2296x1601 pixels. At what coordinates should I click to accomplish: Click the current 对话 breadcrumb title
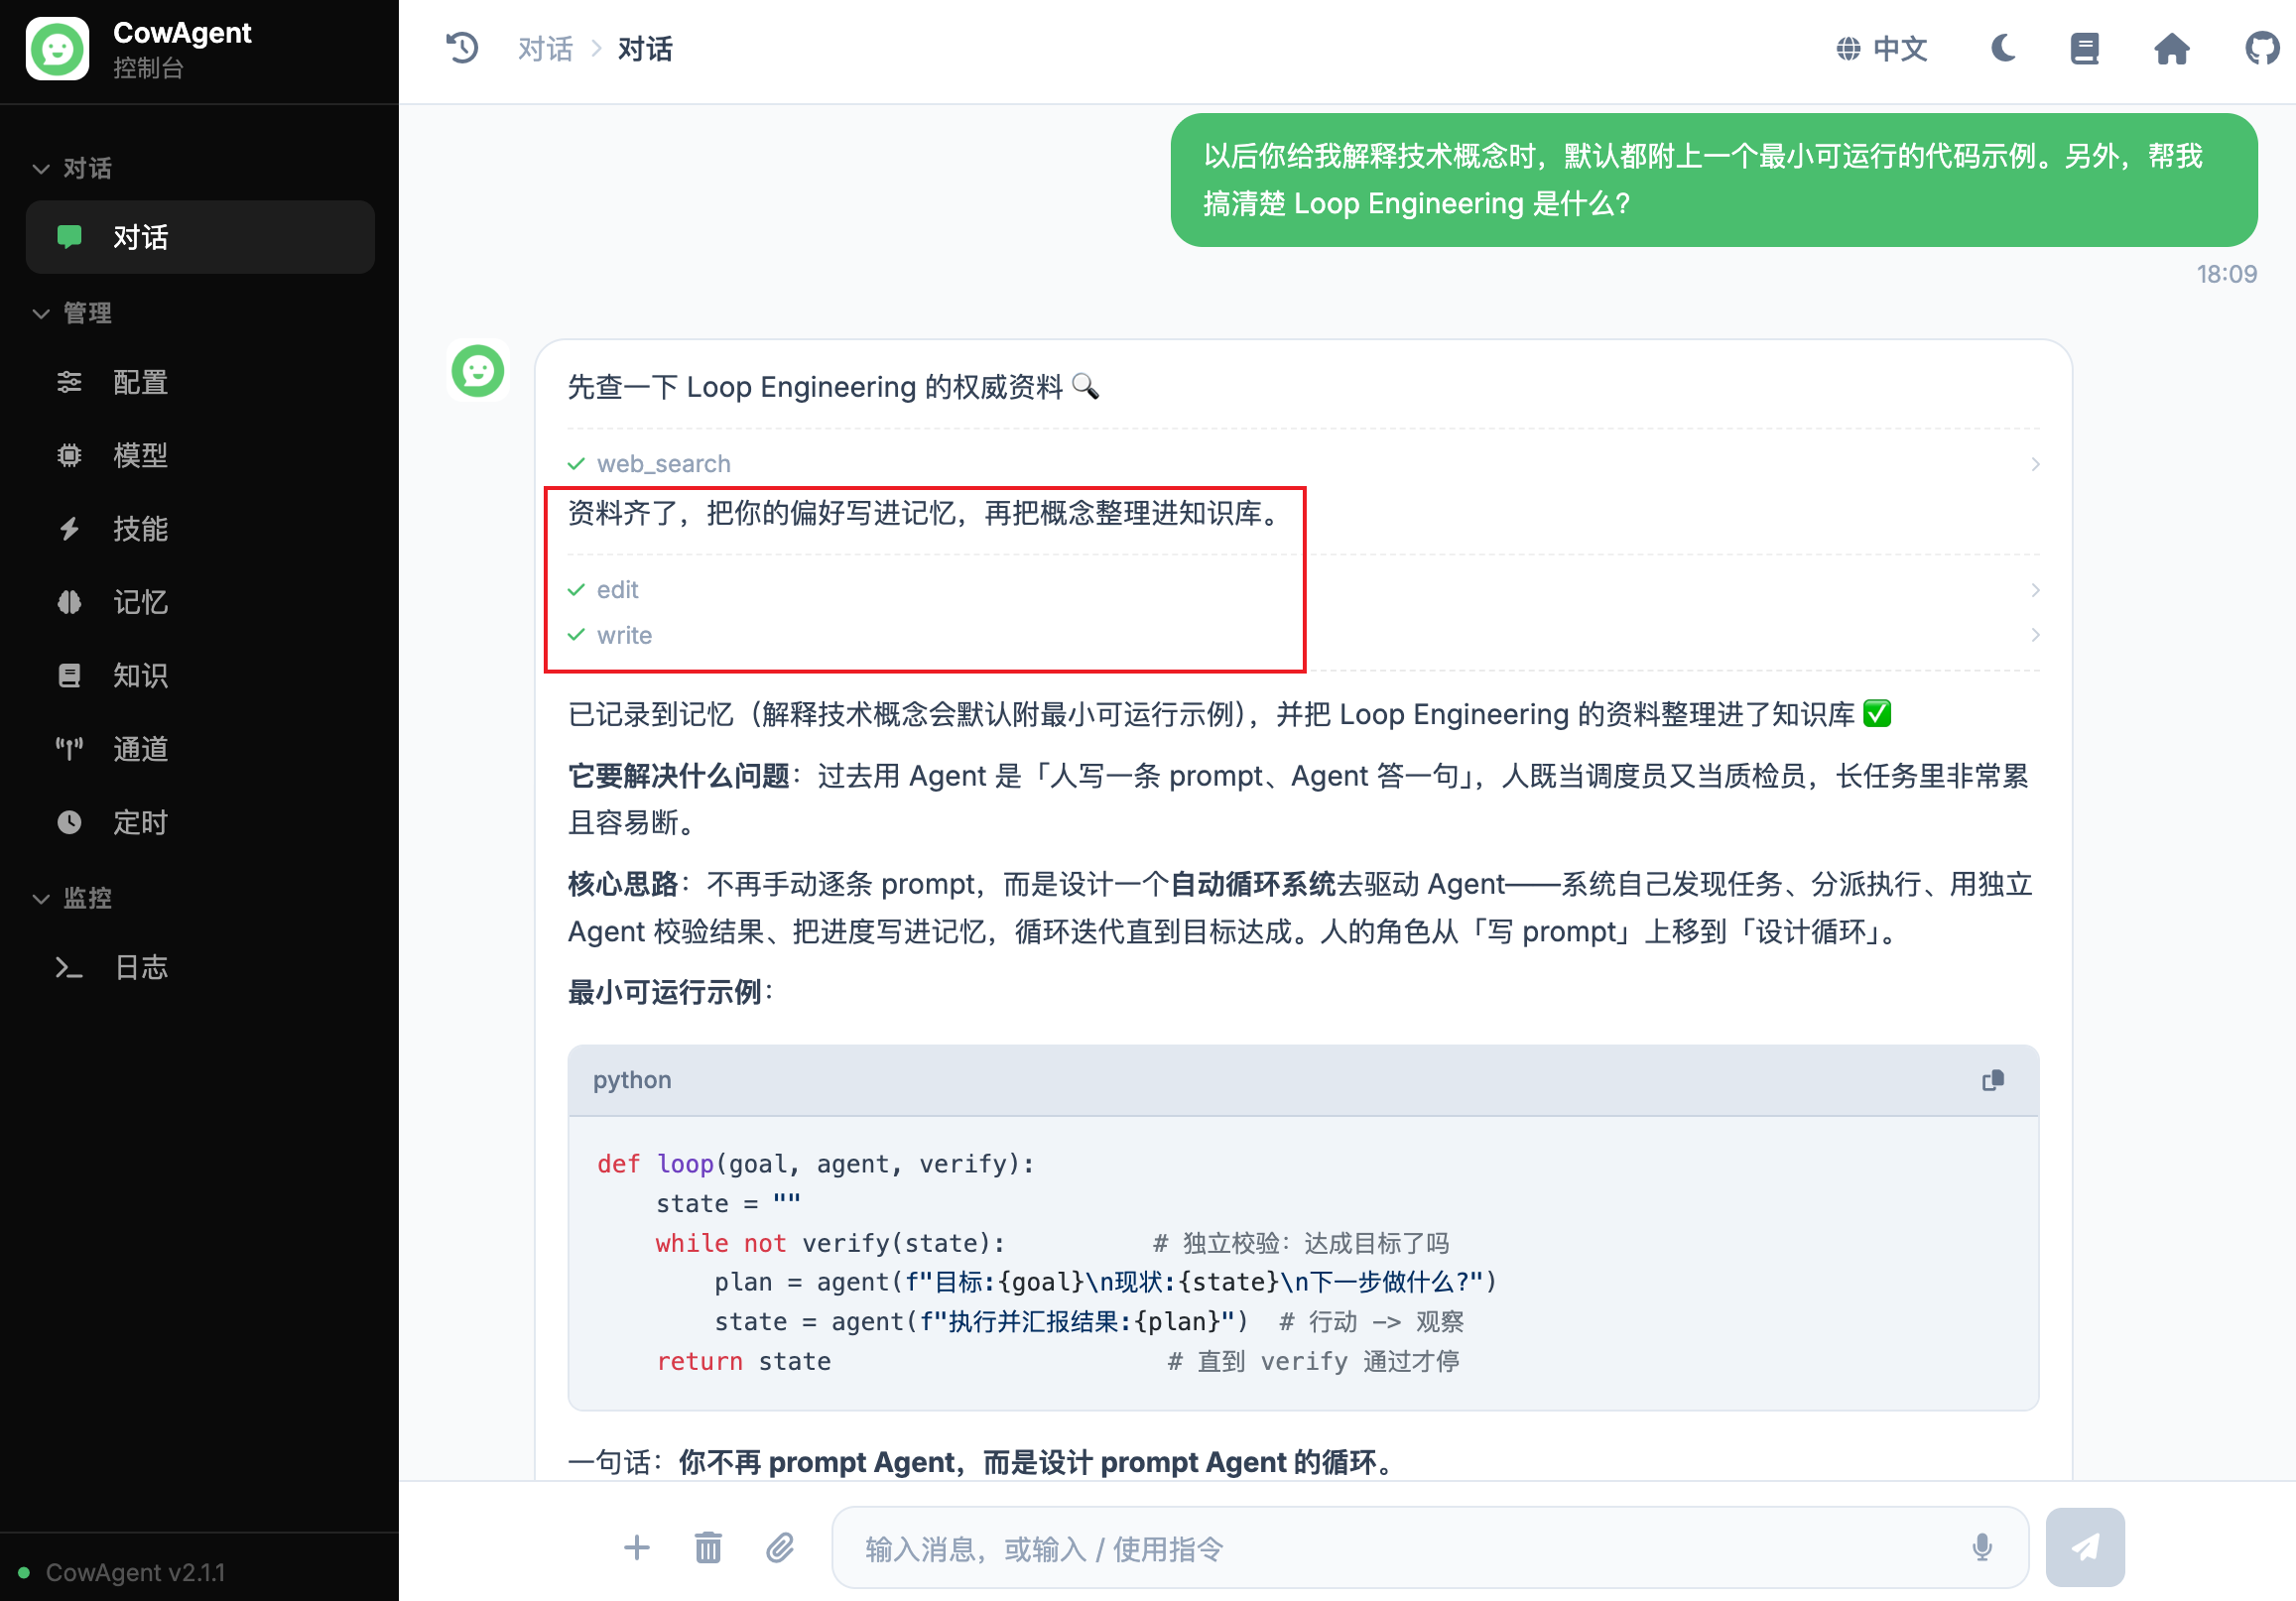pos(645,48)
